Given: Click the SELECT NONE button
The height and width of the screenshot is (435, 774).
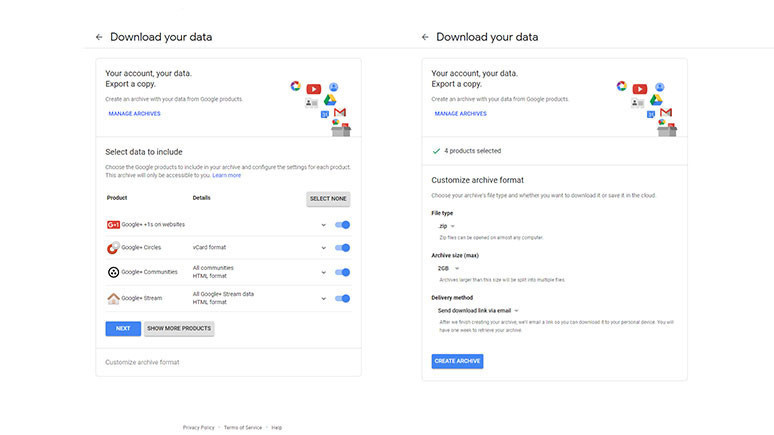Looking at the screenshot, I should click(x=328, y=199).
